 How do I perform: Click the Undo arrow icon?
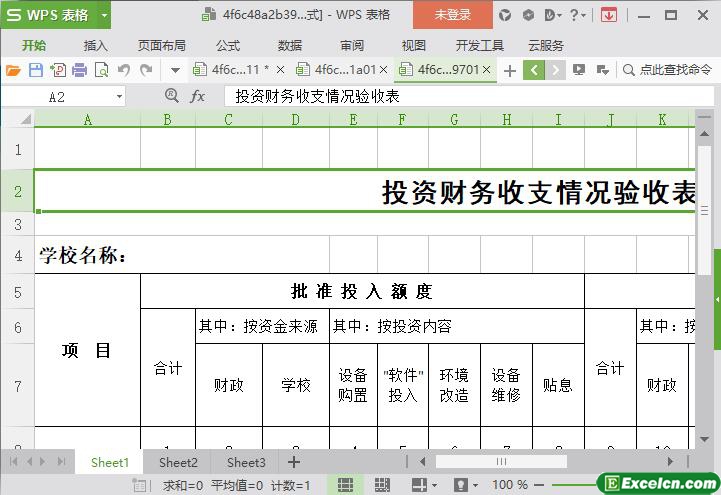coord(124,70)
